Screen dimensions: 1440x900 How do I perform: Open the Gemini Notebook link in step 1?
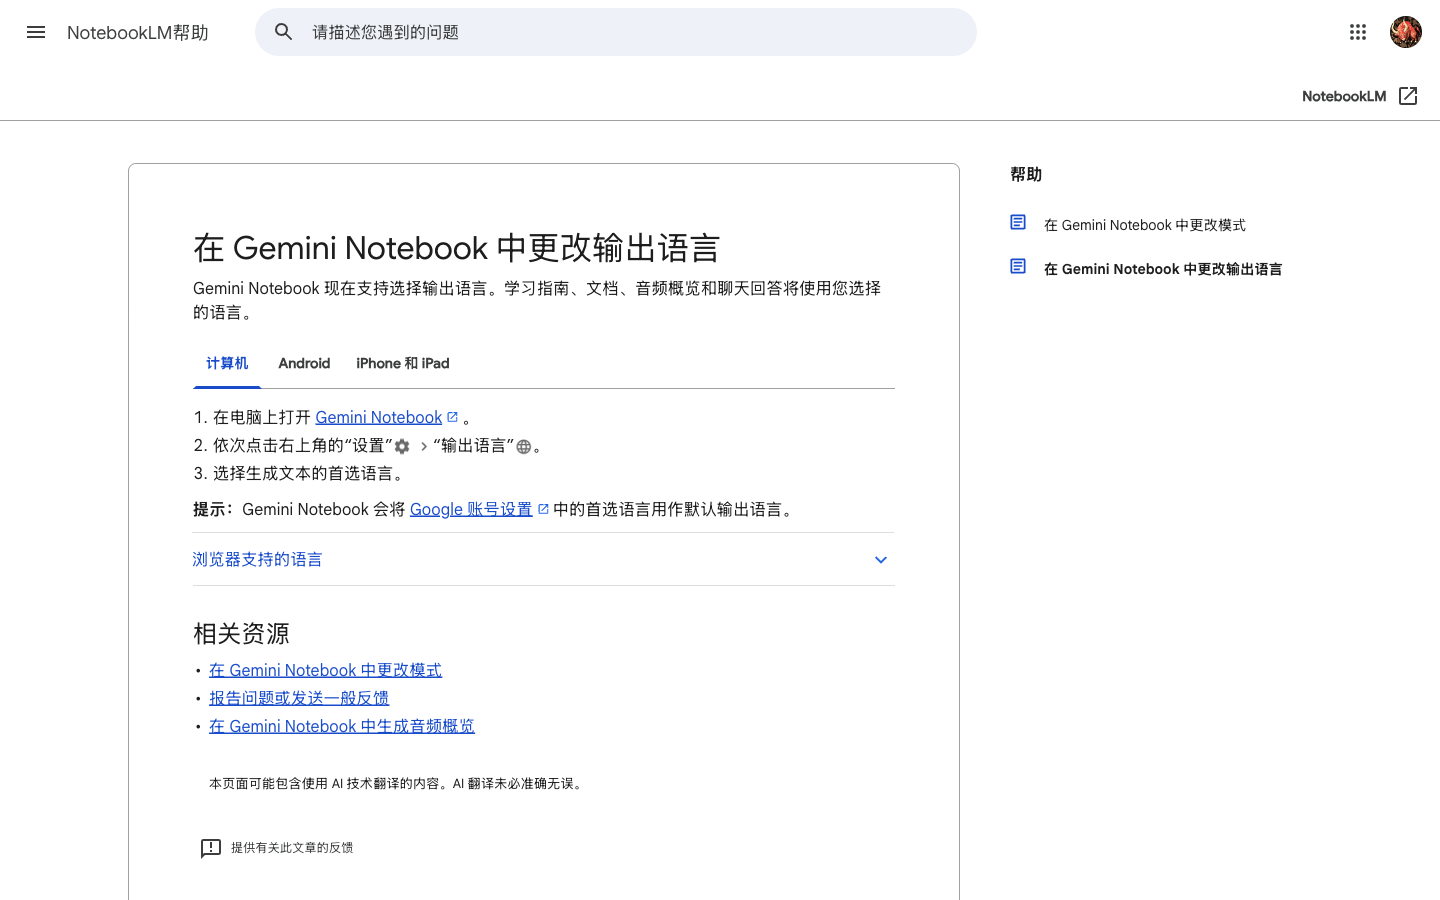pos(379,417)
